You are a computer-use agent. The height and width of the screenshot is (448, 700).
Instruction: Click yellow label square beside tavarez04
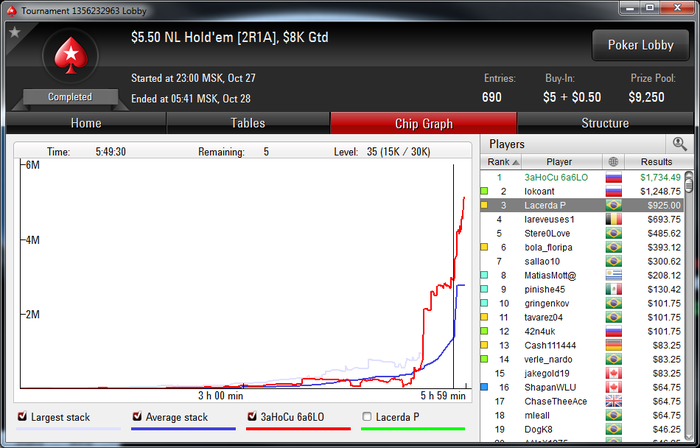[x=484, y=317]
